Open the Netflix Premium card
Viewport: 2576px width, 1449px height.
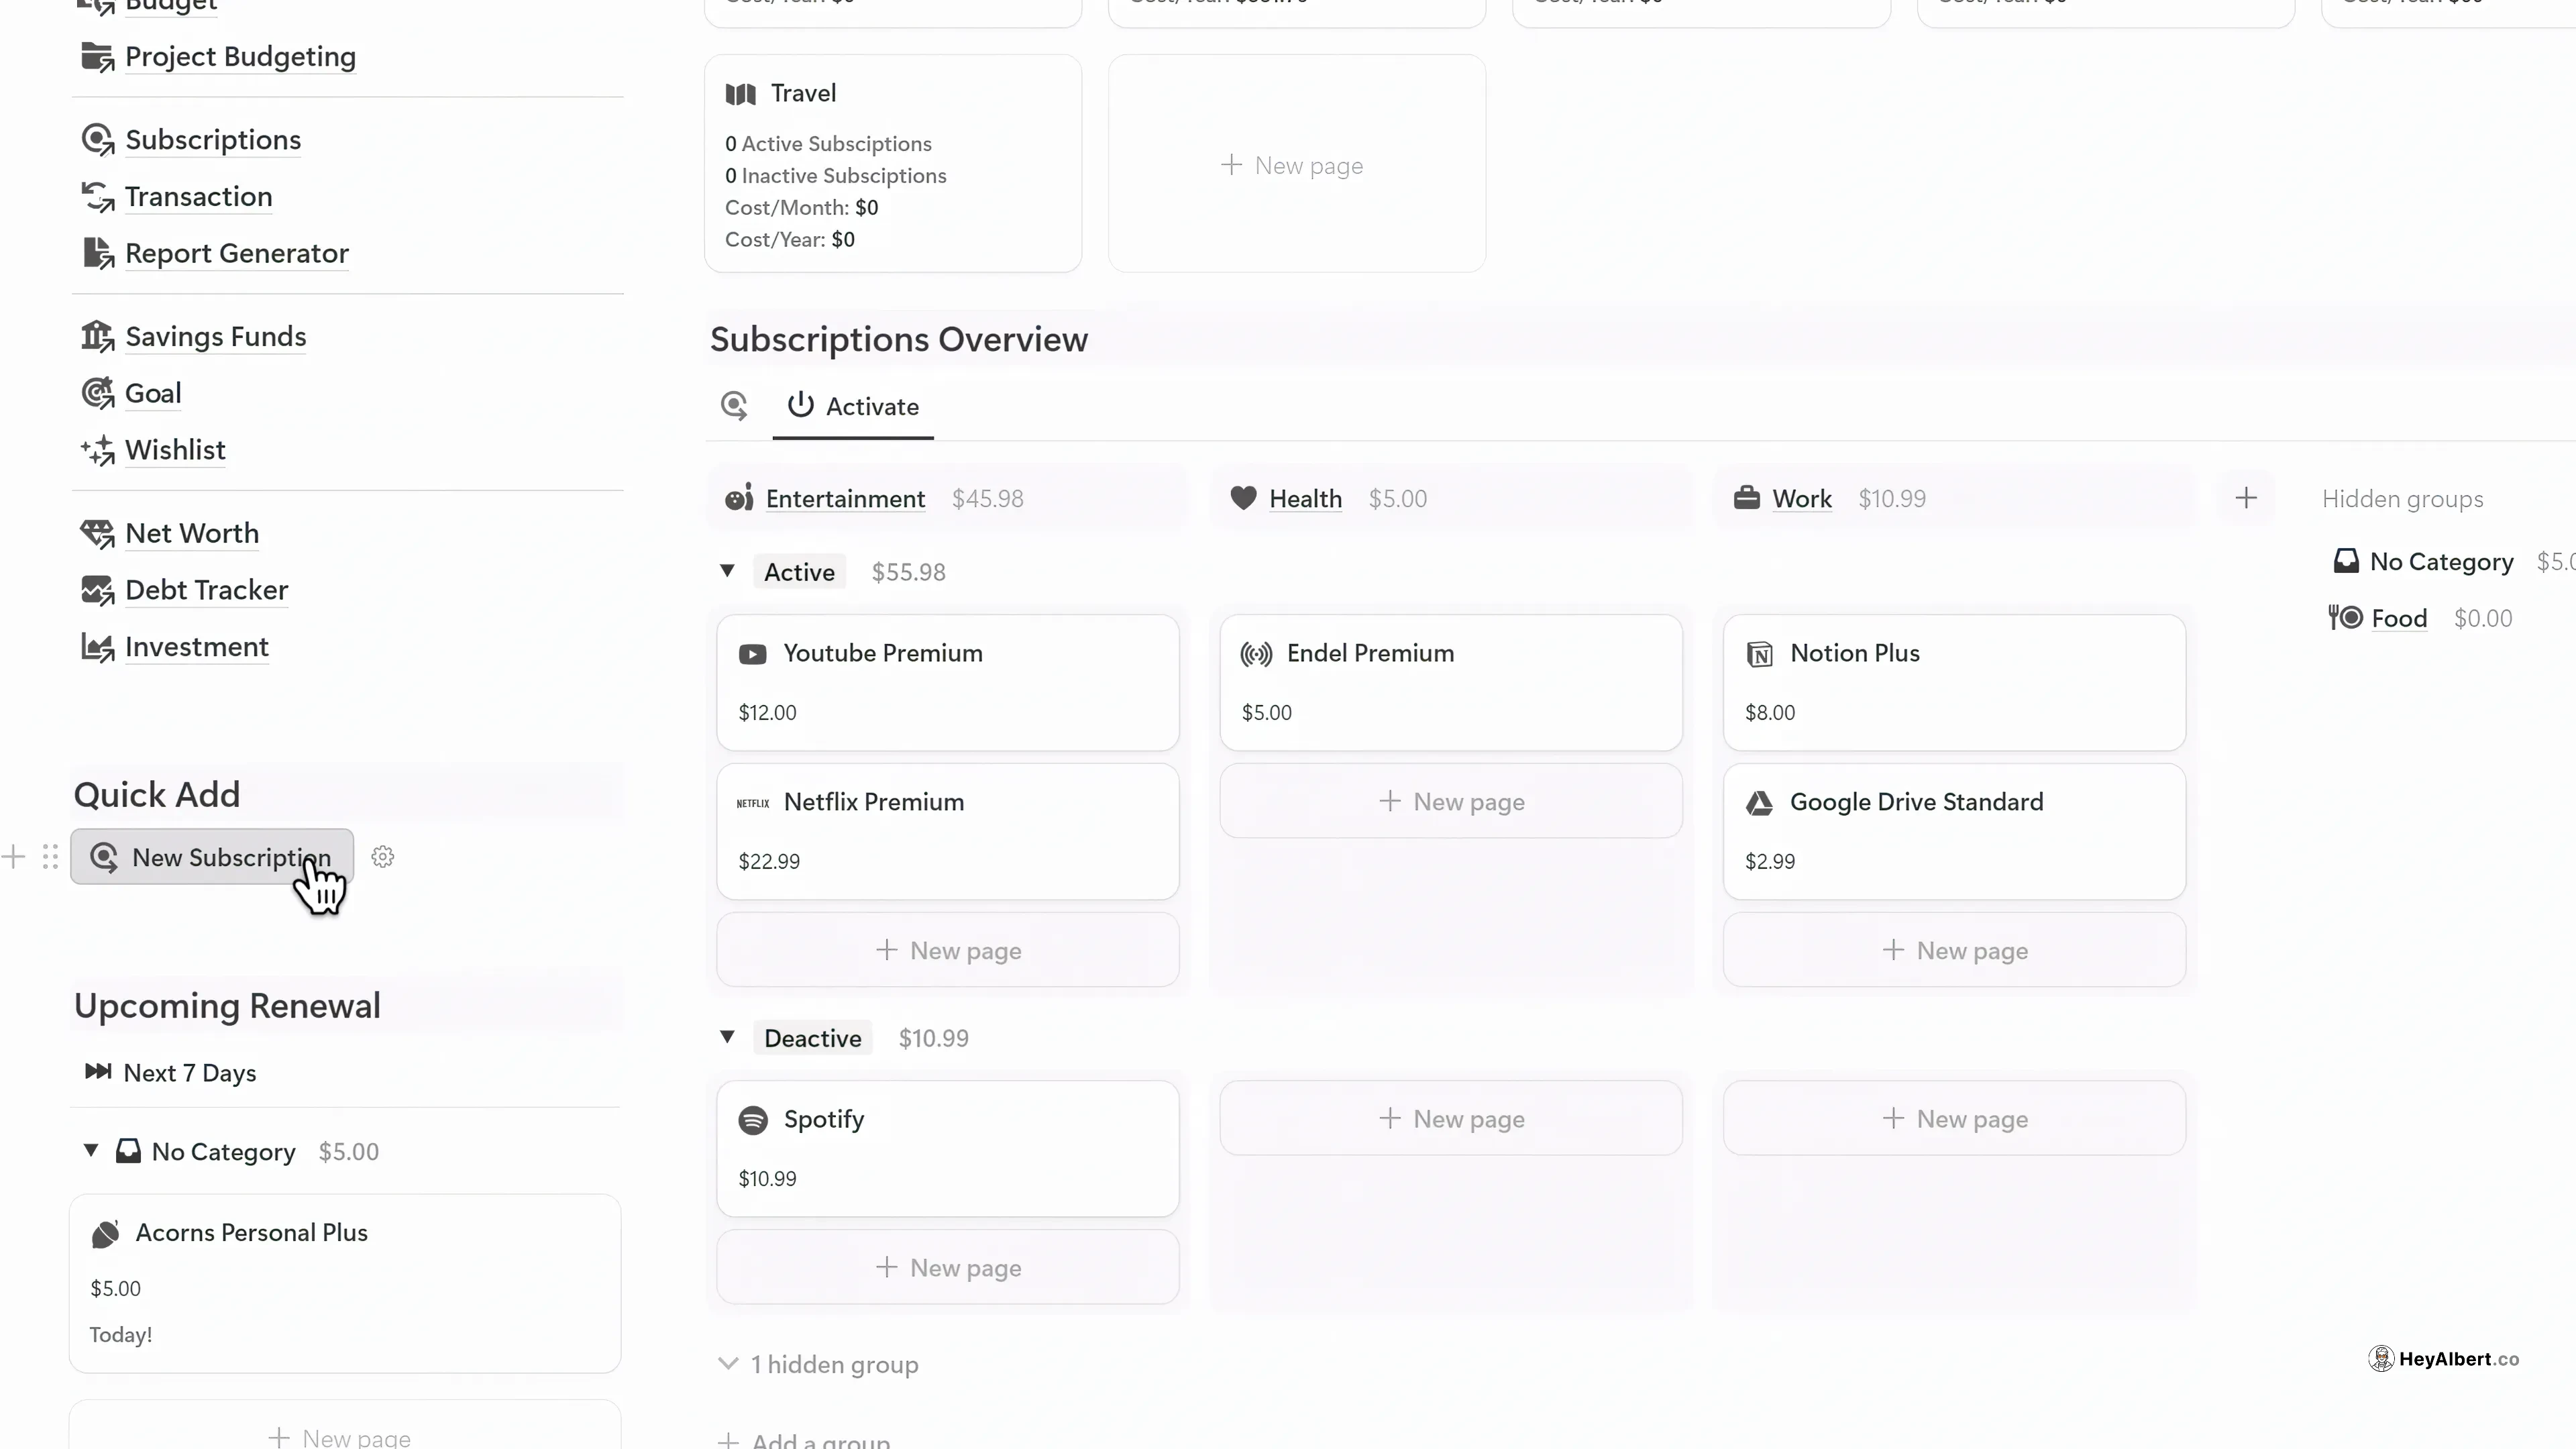point(948,831)
